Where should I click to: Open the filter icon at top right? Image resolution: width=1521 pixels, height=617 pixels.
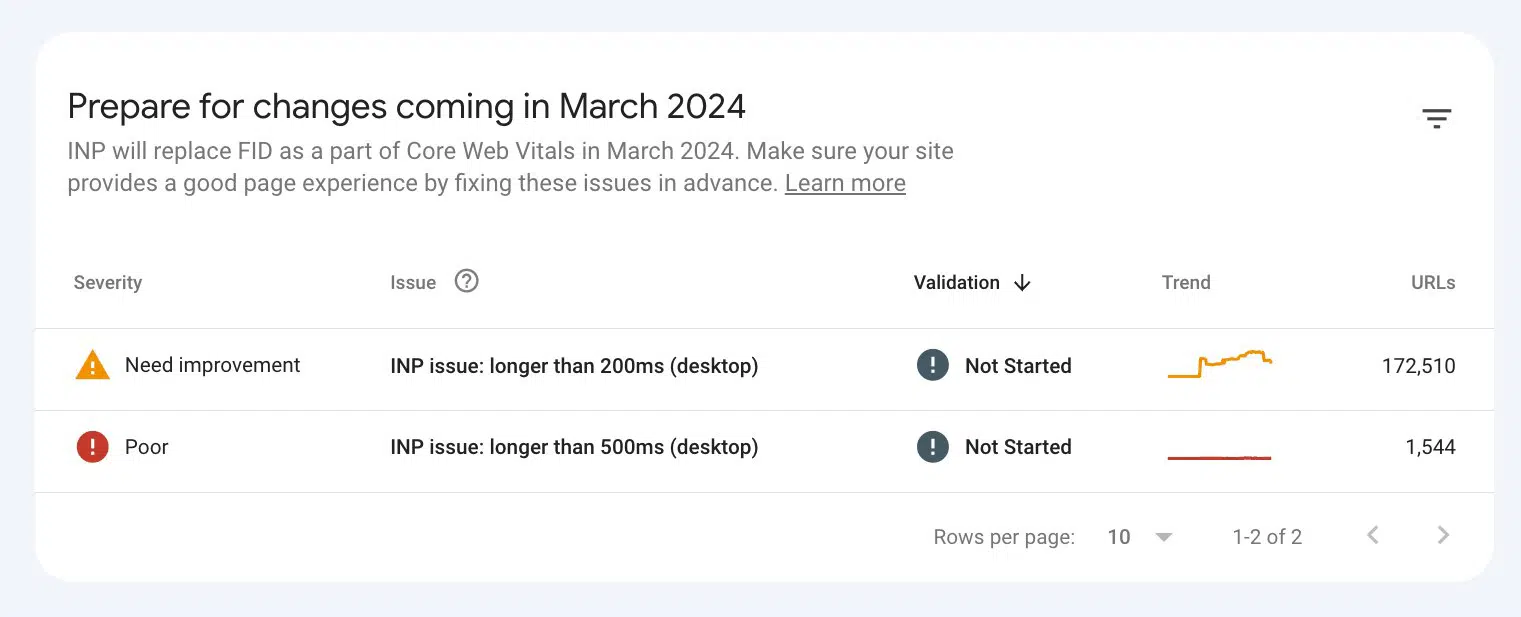coord(1437,119)
